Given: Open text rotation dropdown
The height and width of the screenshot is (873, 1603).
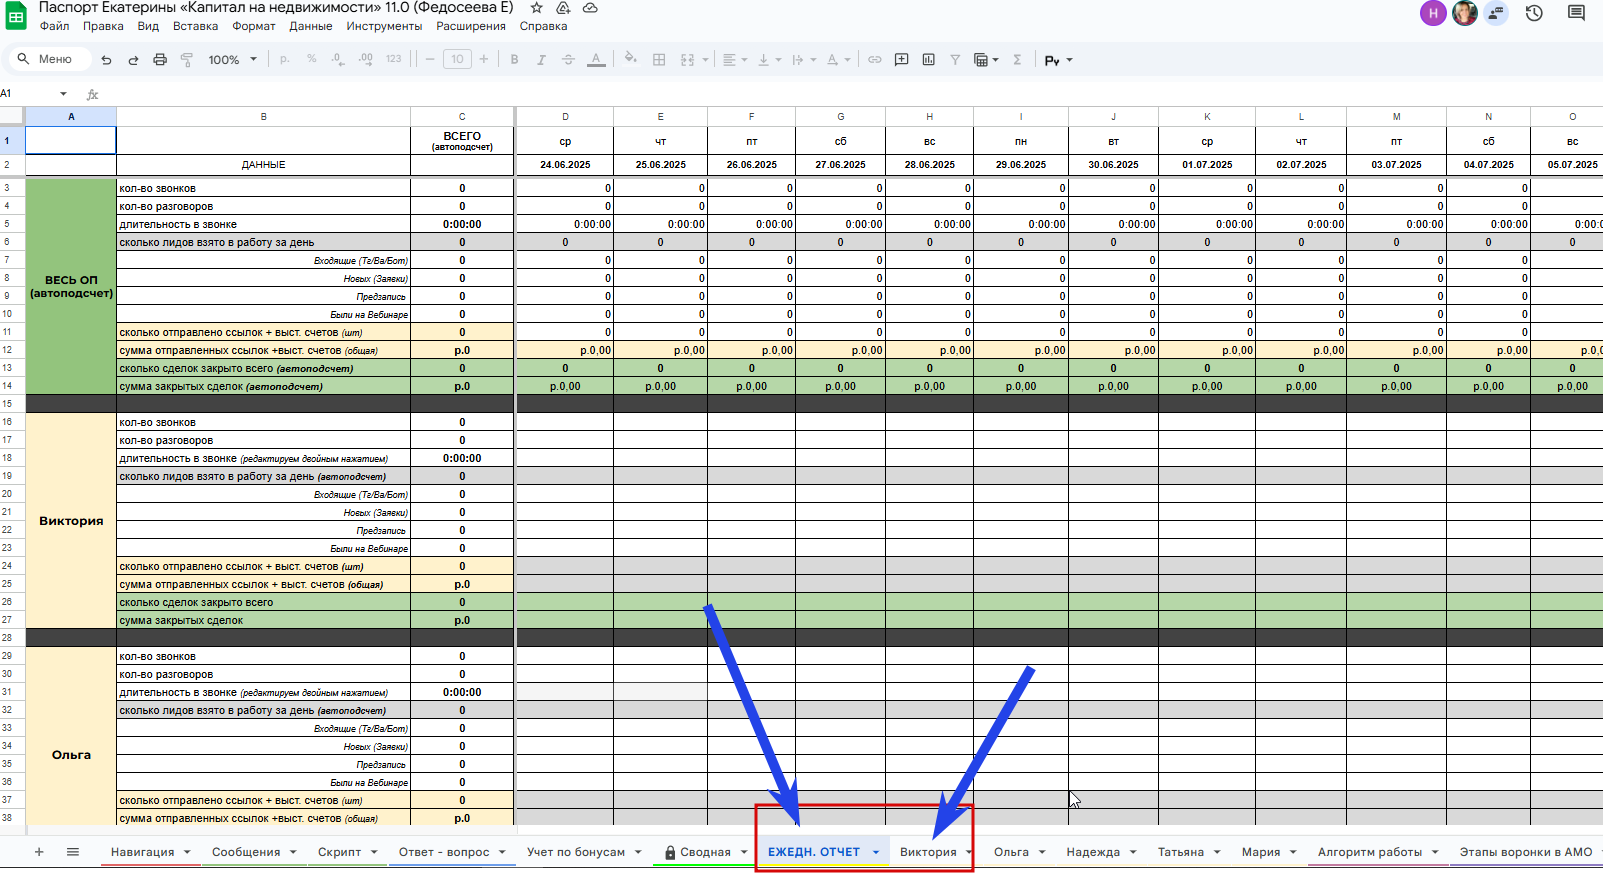Looking at the screenshot, I should coord(838,60).
